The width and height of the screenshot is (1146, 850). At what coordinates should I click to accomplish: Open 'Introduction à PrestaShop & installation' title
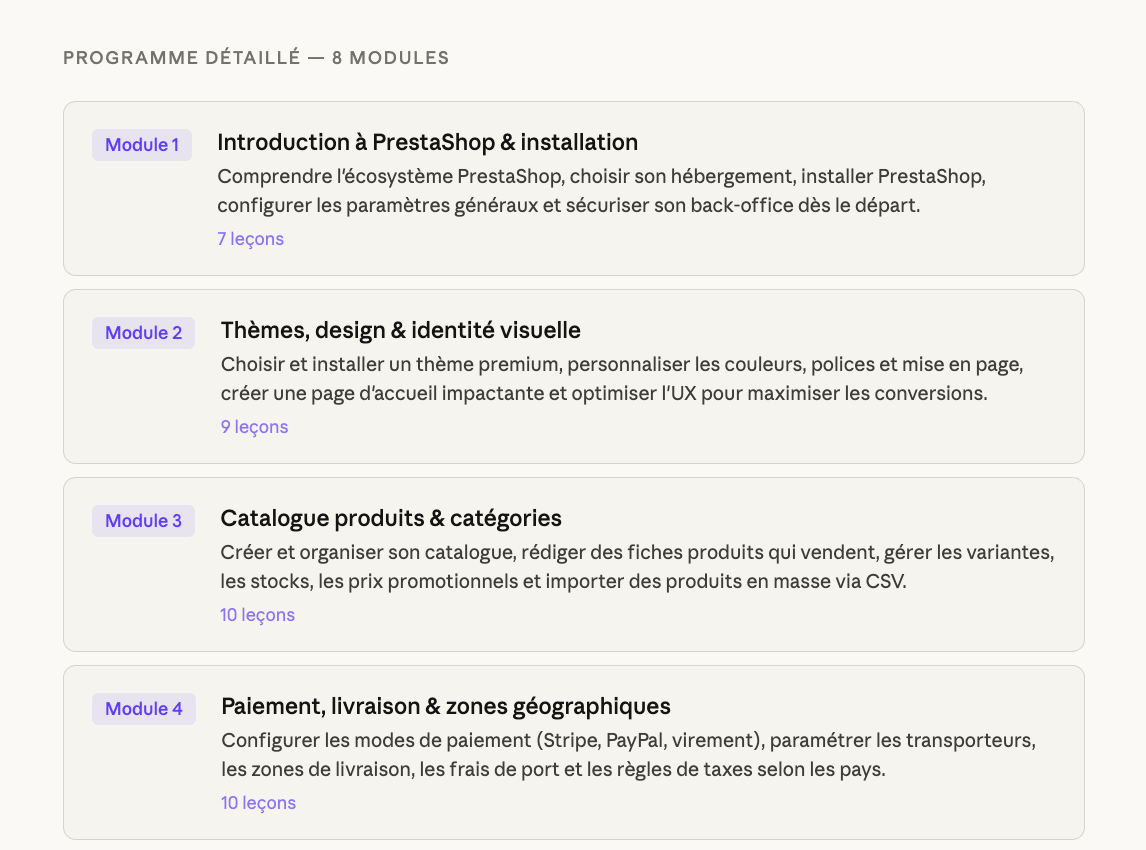point(427,142)
